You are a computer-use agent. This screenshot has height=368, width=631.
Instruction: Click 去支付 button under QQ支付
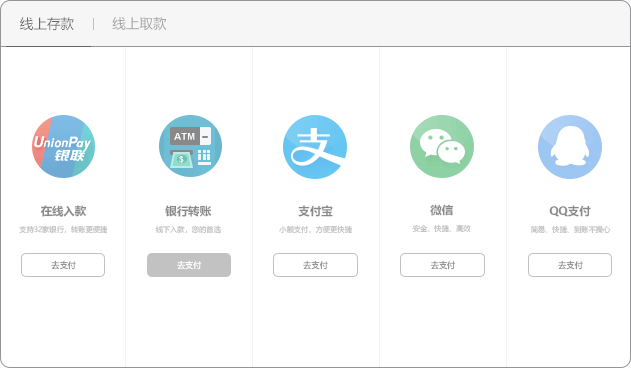tap(570, 265)
